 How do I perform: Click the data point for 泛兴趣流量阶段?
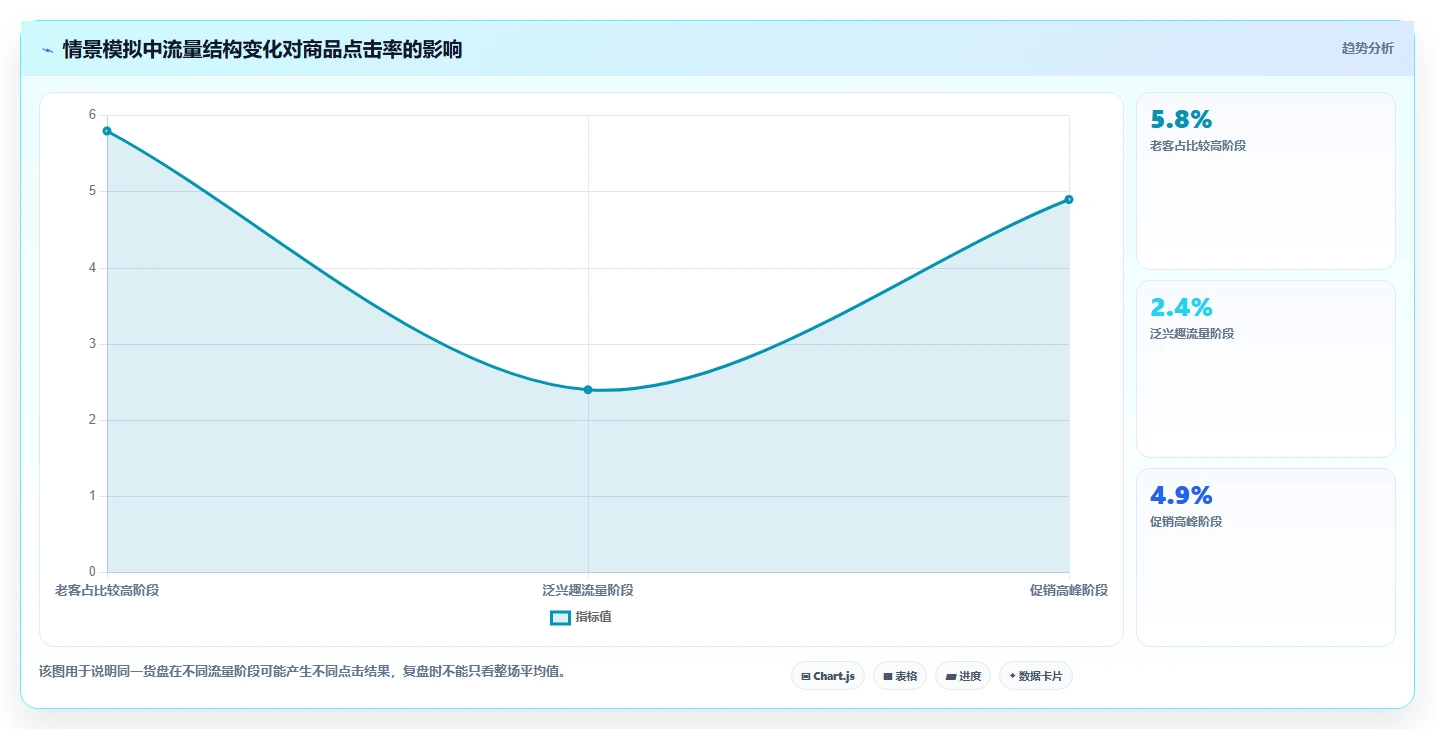tap(588, 390)
